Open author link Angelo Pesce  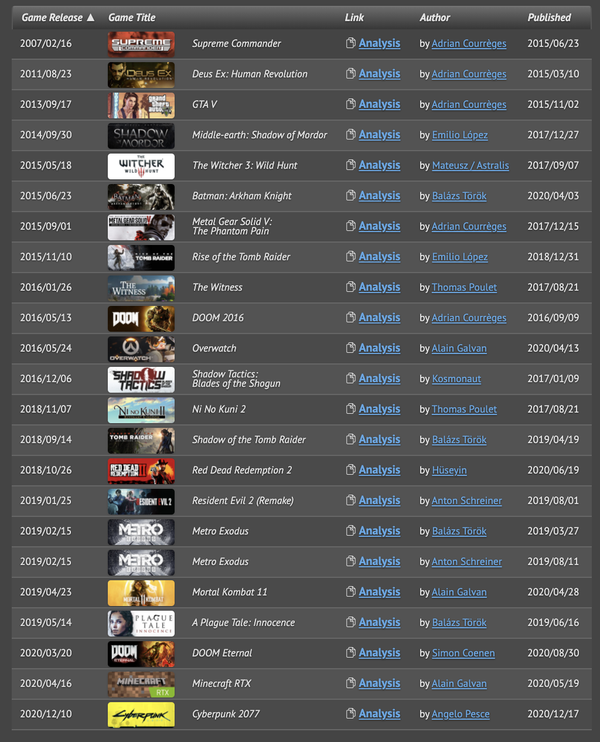460,714
